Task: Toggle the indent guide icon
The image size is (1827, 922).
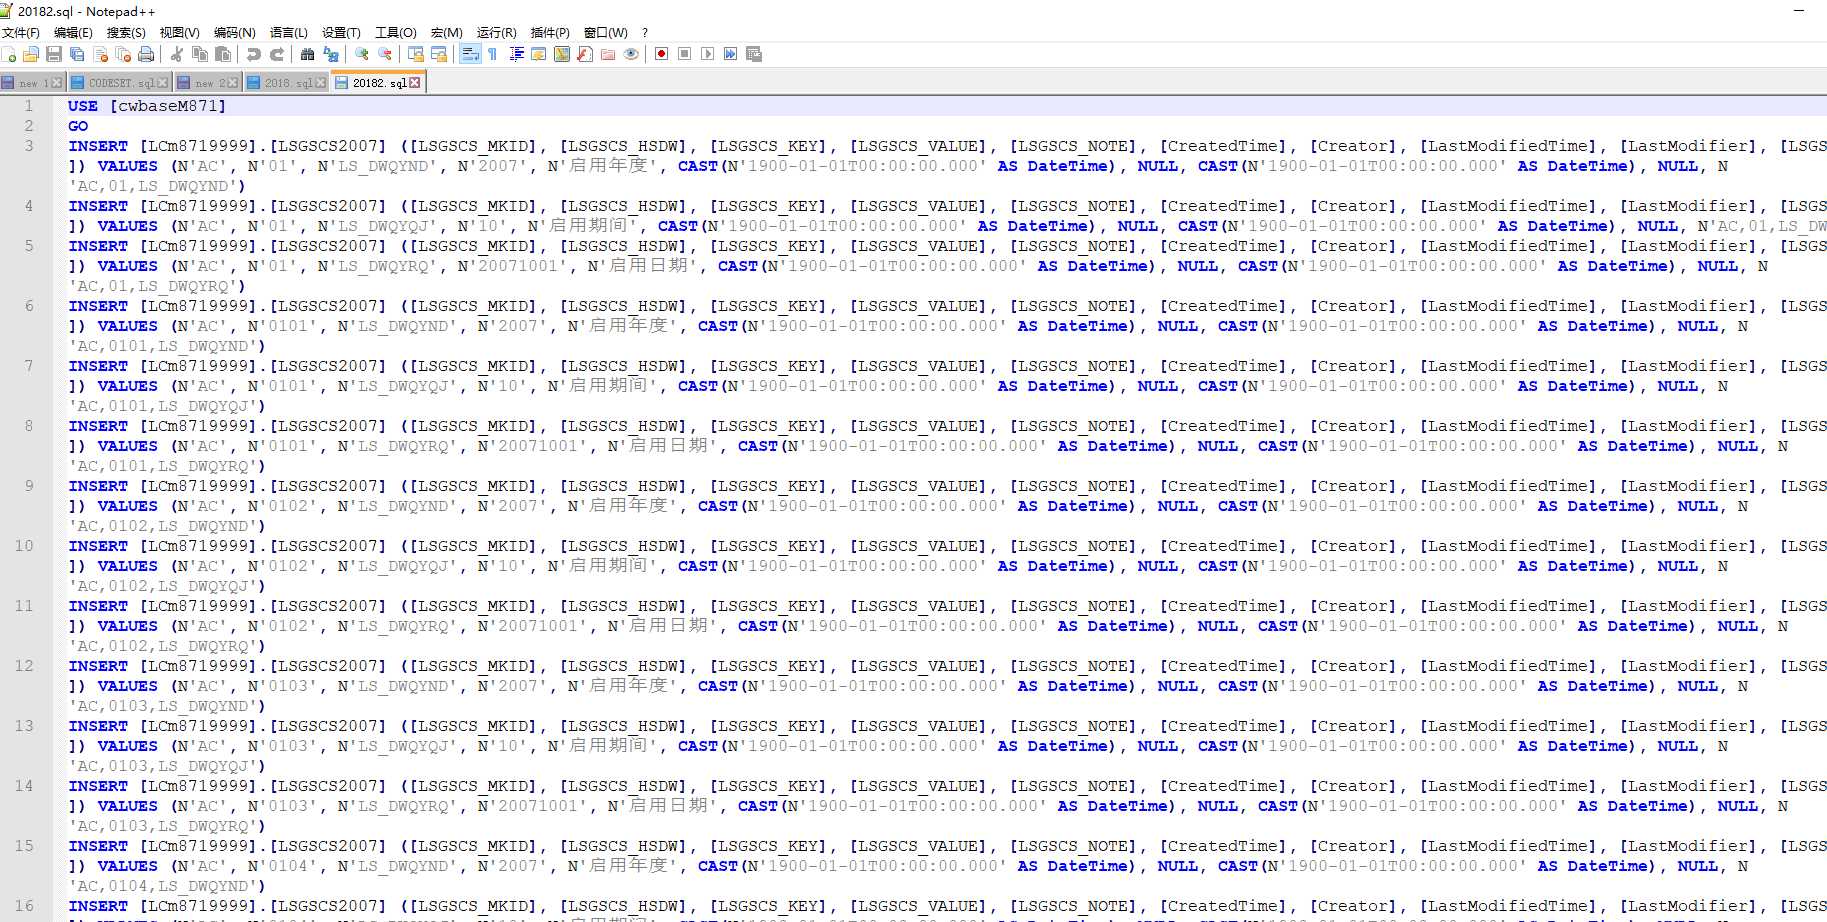Action: pyautogui.click(x=516, y=54)
